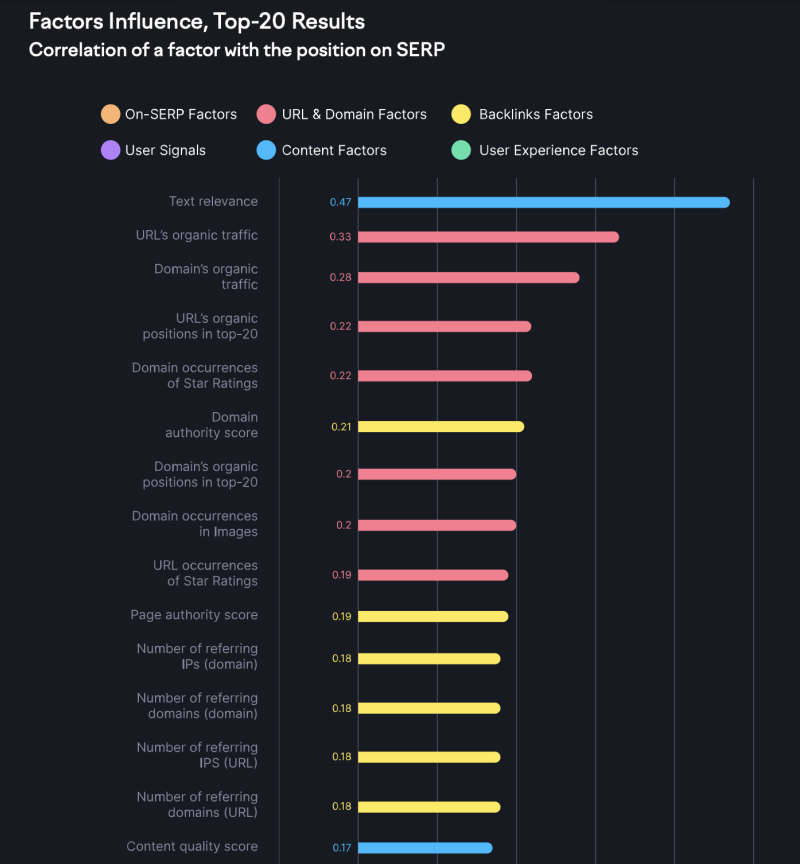Toggle the User Signals legend label
This screenshot has height=864, width=800.
(x=165, y=150)
